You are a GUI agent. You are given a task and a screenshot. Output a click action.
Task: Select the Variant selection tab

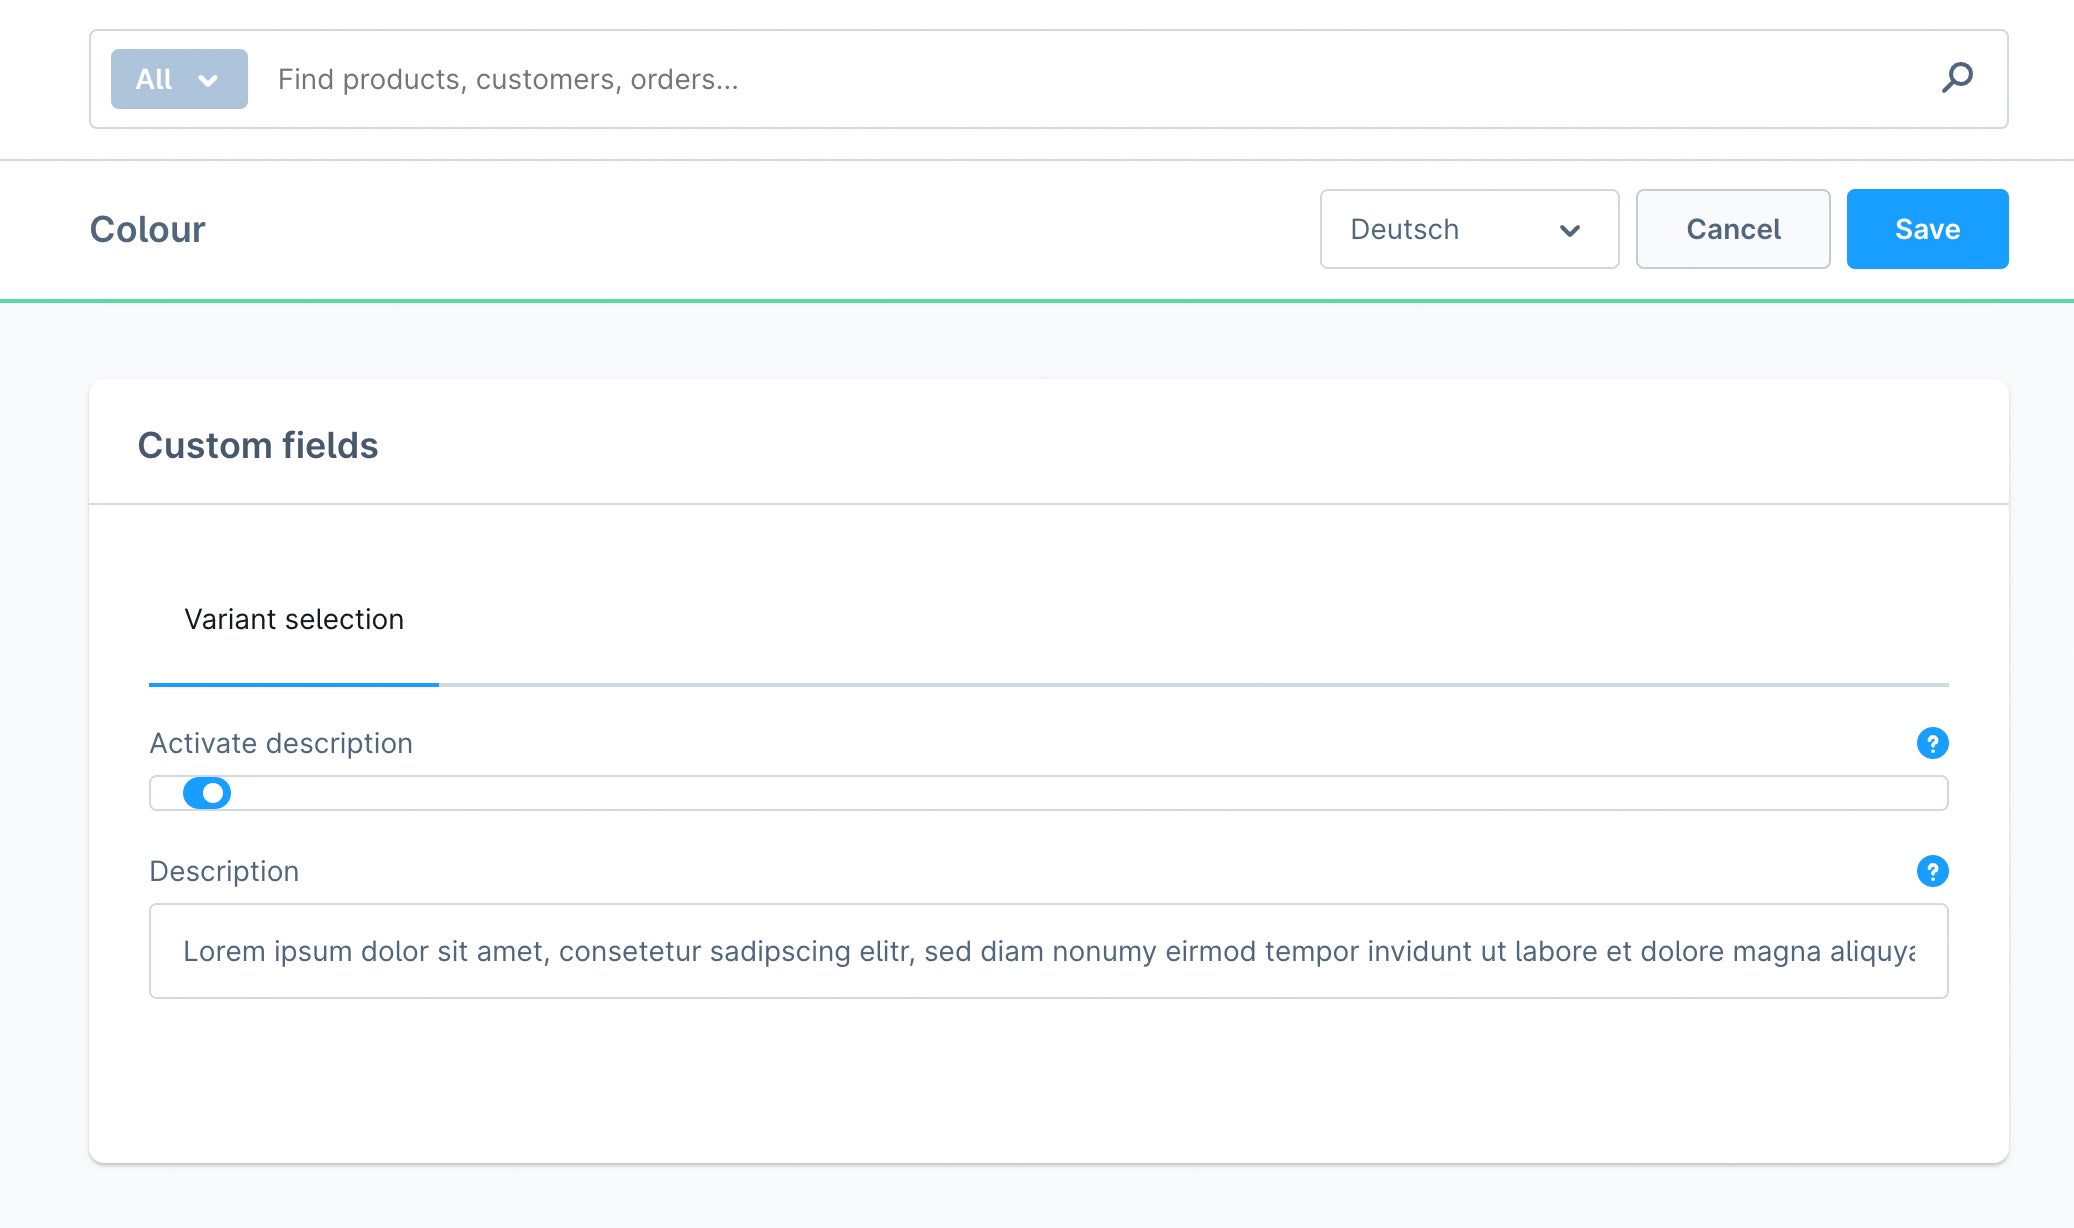click(292, 618)
